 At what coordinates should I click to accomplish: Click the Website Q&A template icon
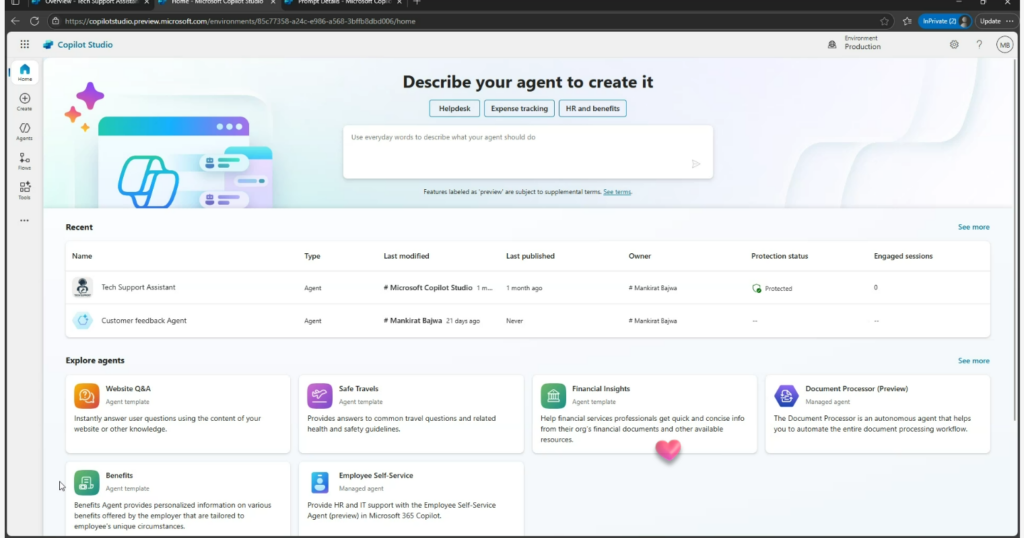(x=86, y=396)
